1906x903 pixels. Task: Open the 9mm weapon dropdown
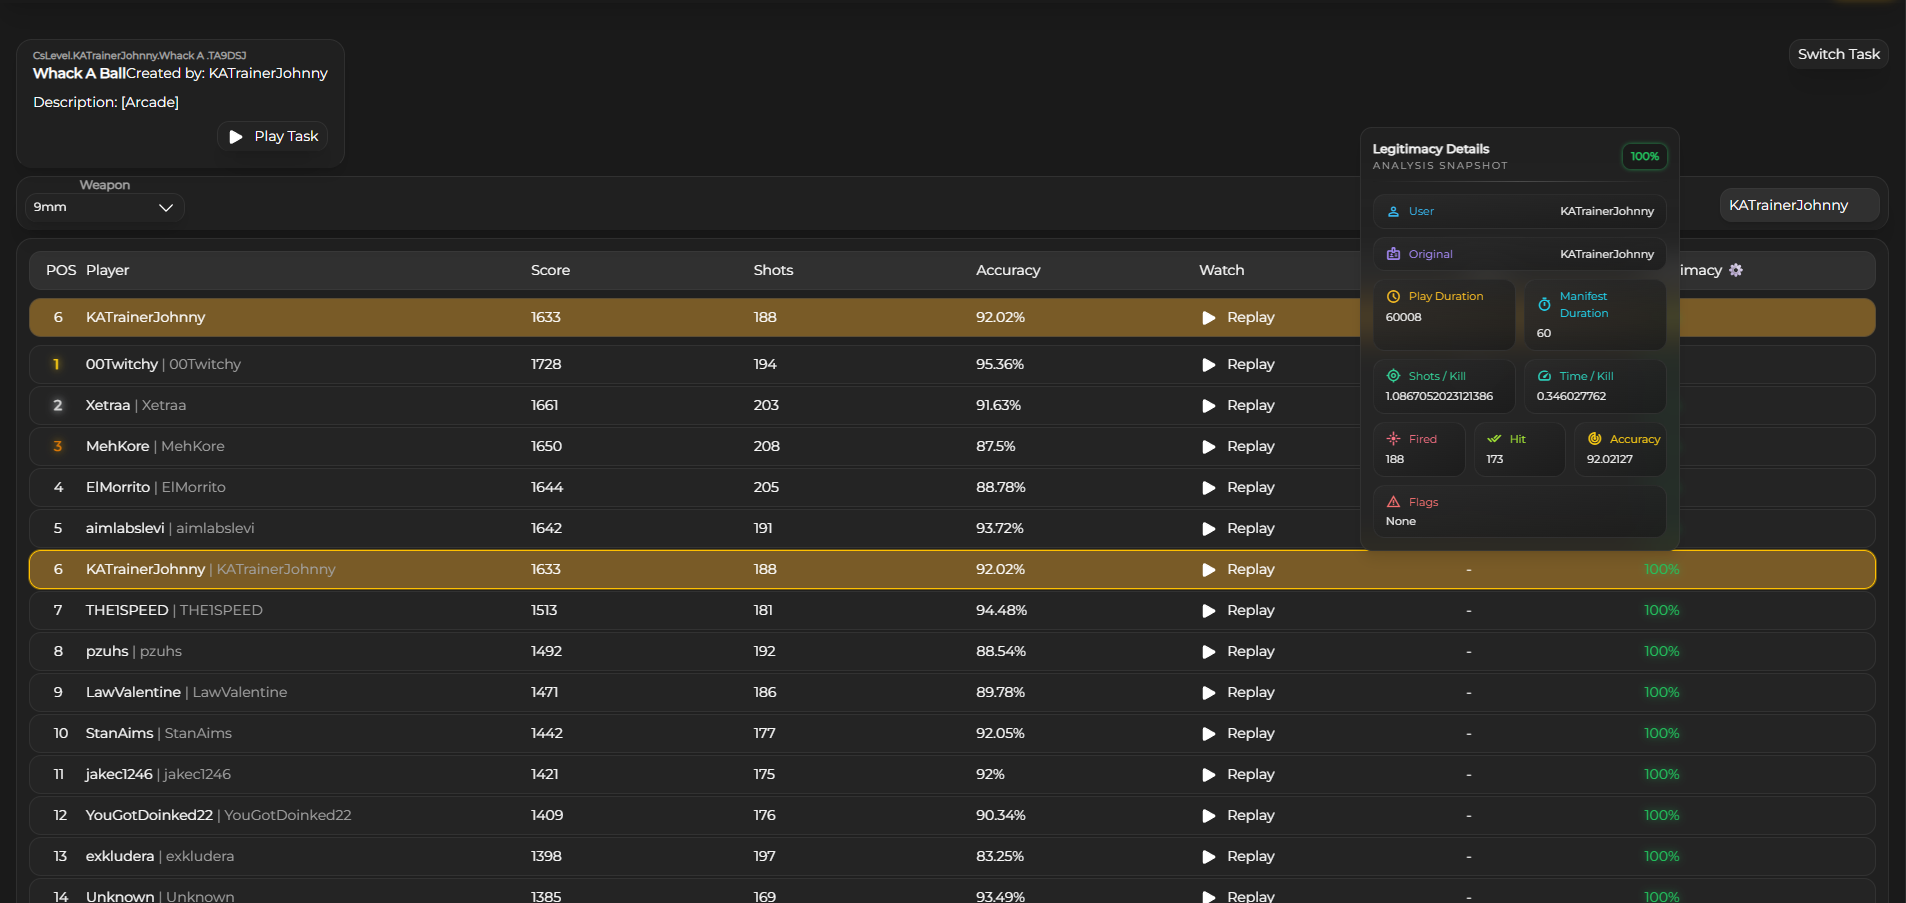[104, 207]
